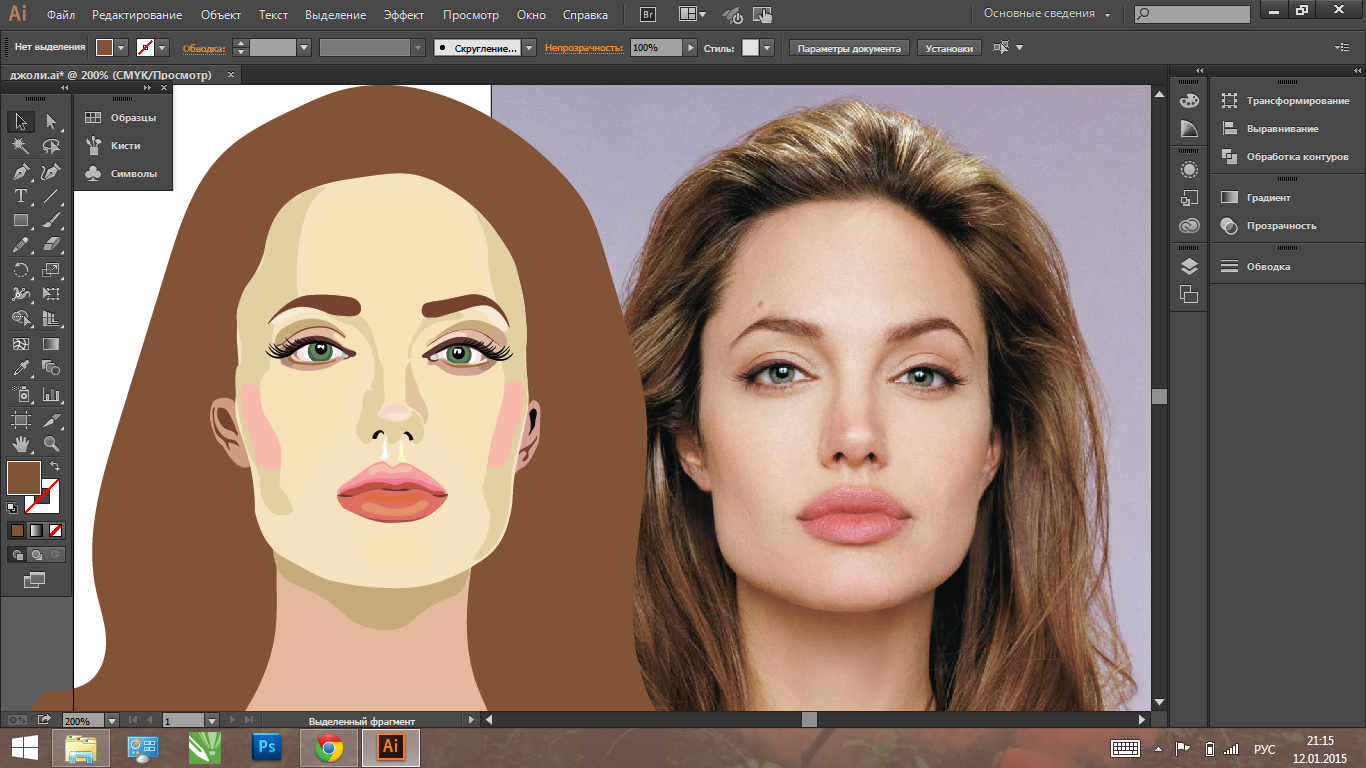
Task: Swap fill and stroke colors
Action: click(x=56, y=466)
